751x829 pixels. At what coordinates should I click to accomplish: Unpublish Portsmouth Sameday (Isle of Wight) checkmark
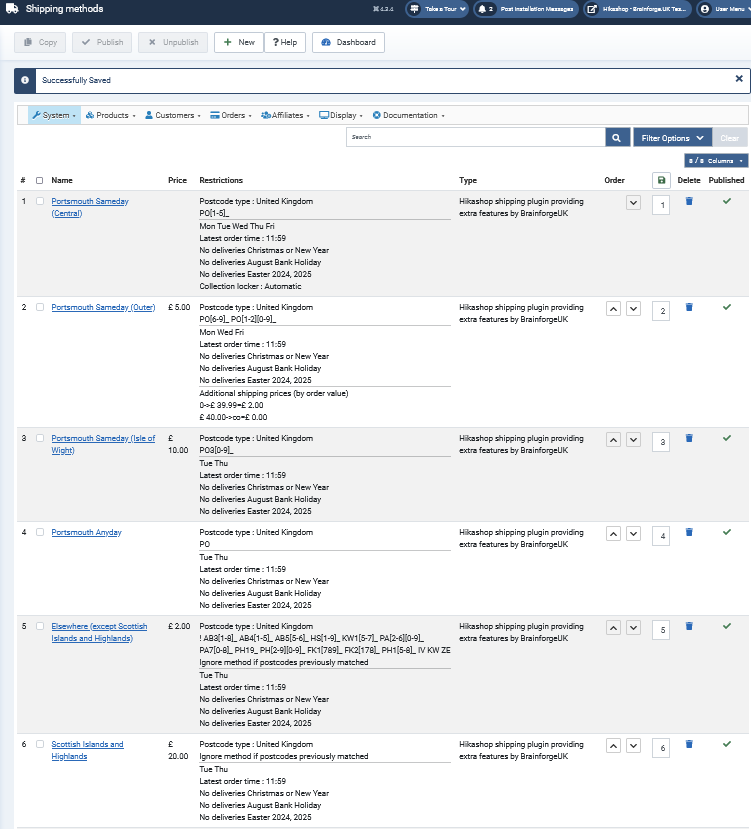pyautogui.click(x=727, y=438)
